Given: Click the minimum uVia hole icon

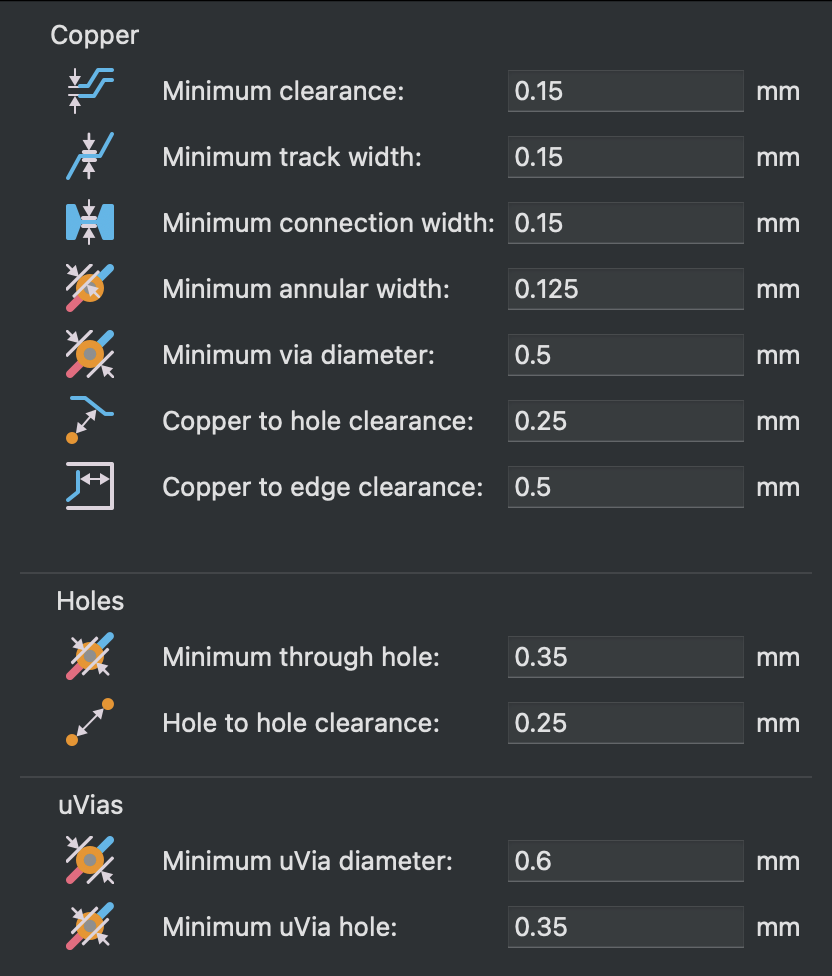Looking at the screenshot, I should point(89,926).
